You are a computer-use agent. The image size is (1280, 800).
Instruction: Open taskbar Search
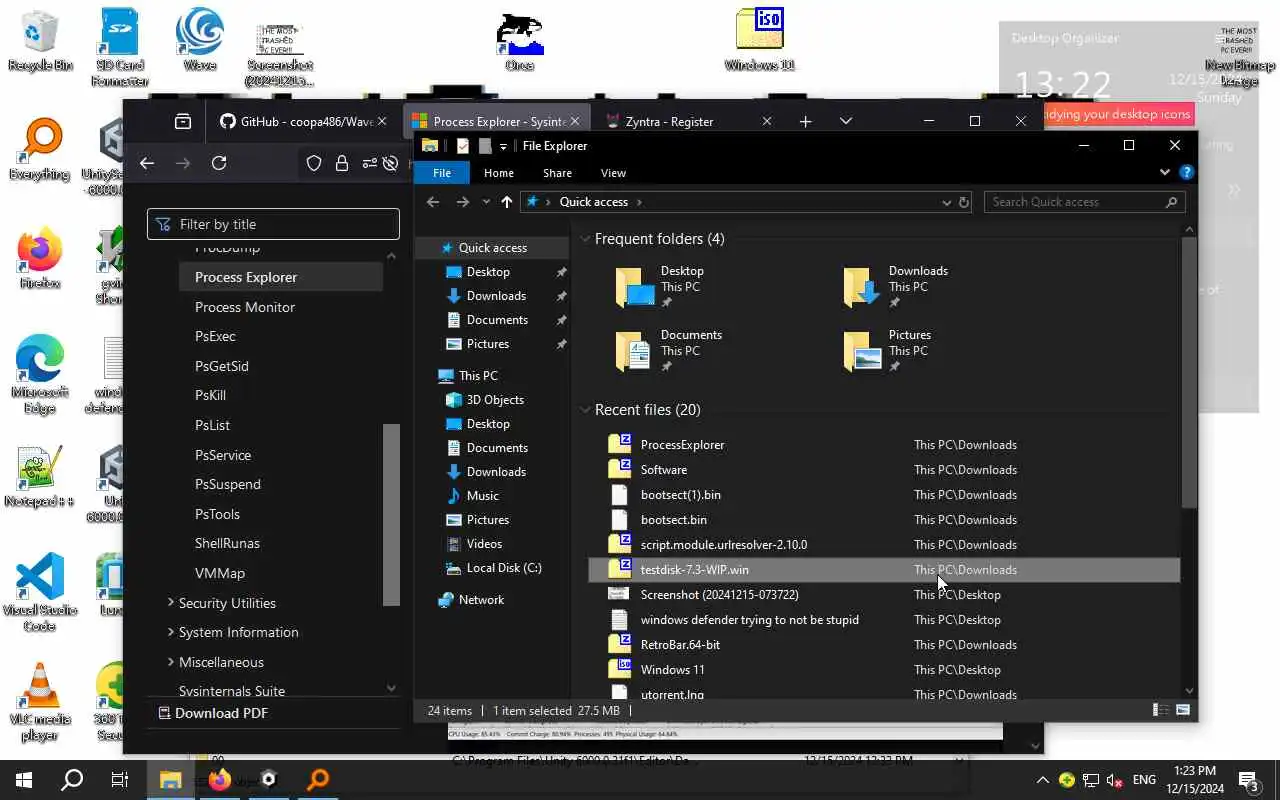(x=72, y=780)
